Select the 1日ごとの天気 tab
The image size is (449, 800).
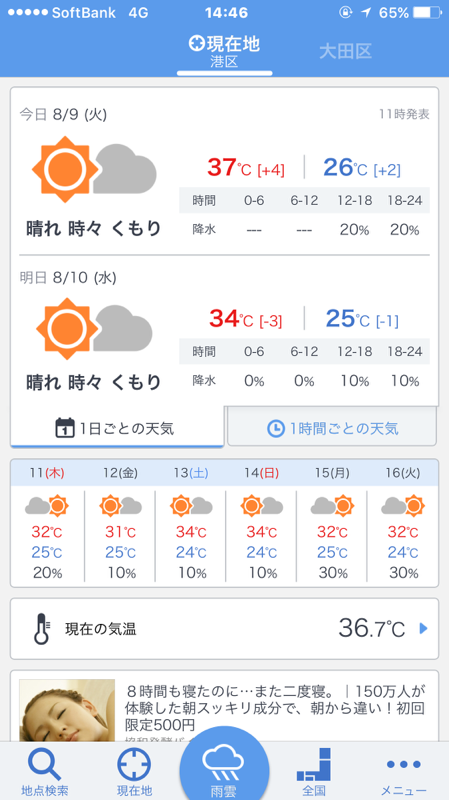(x=117, y=428)
